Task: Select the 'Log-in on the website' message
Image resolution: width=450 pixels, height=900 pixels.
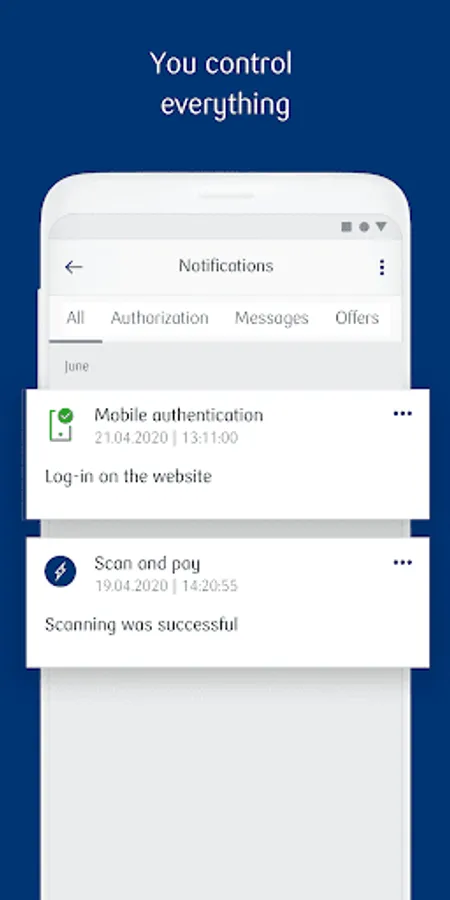Action: tap(128, 476)
